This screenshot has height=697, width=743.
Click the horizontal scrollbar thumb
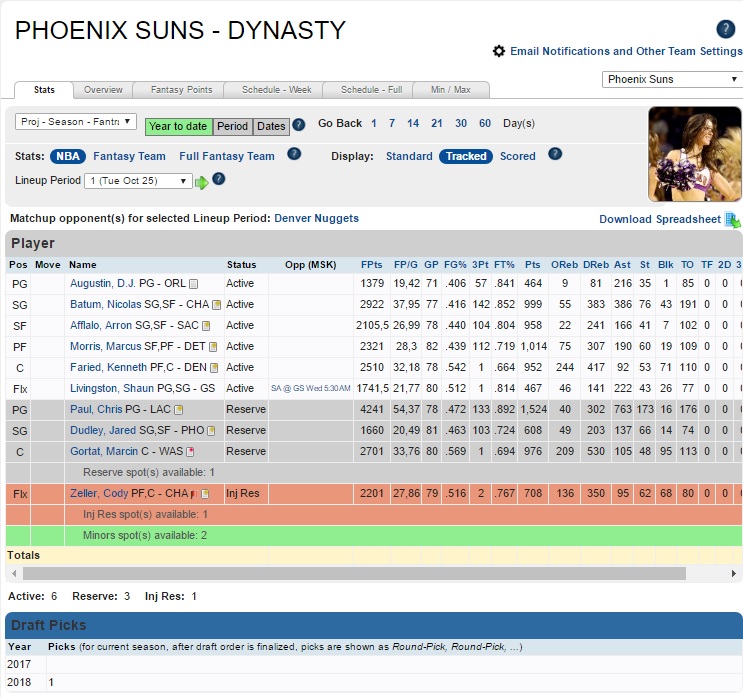(x=354, y=573)
